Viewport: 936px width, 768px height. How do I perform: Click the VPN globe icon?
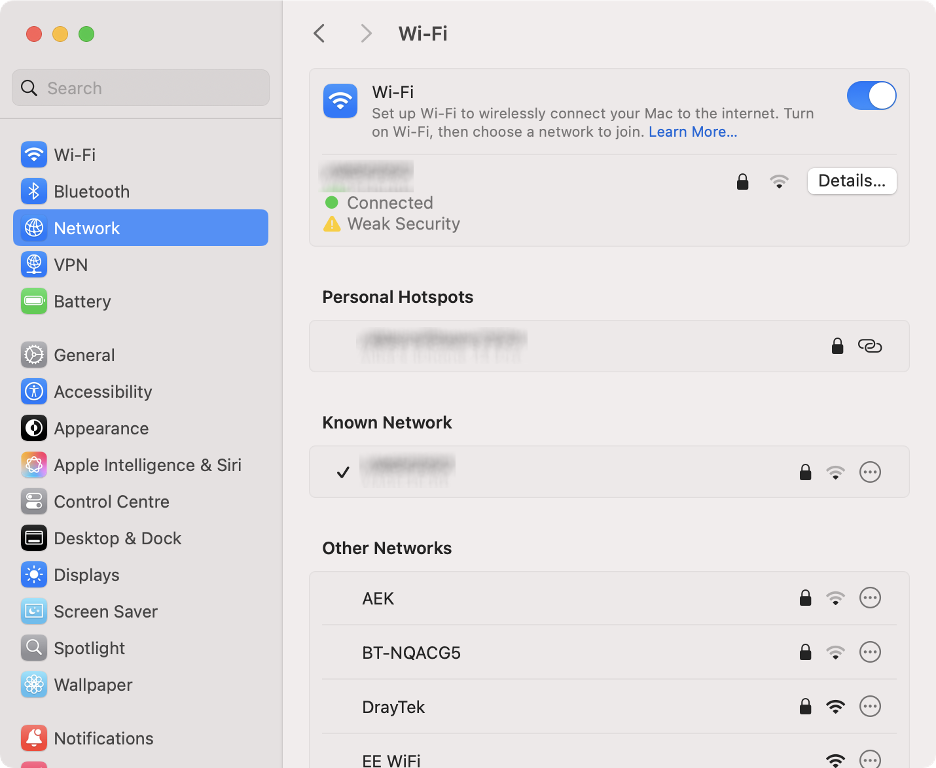[x=33, y=264]
